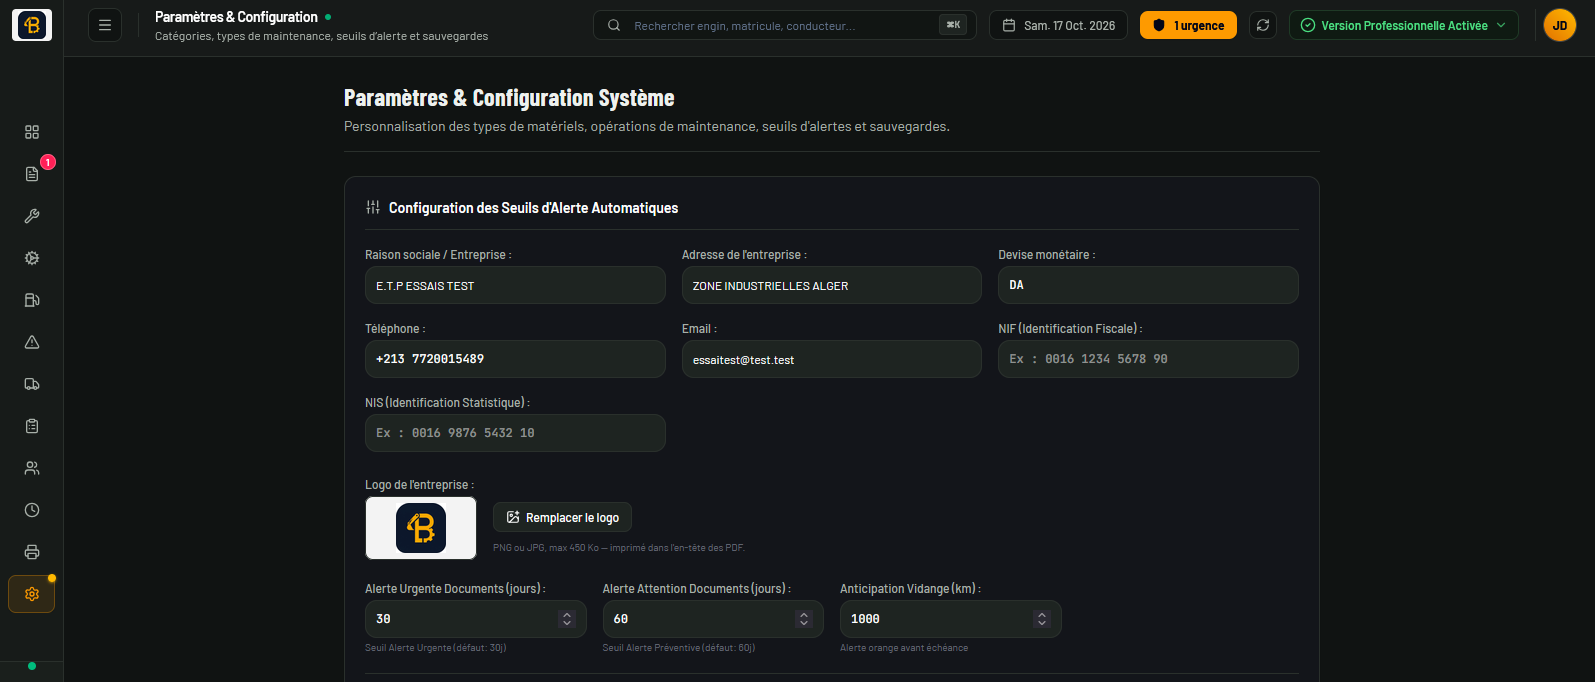Open the JD user avatar
The image size is (1595, 682).
coord(1560,25)
